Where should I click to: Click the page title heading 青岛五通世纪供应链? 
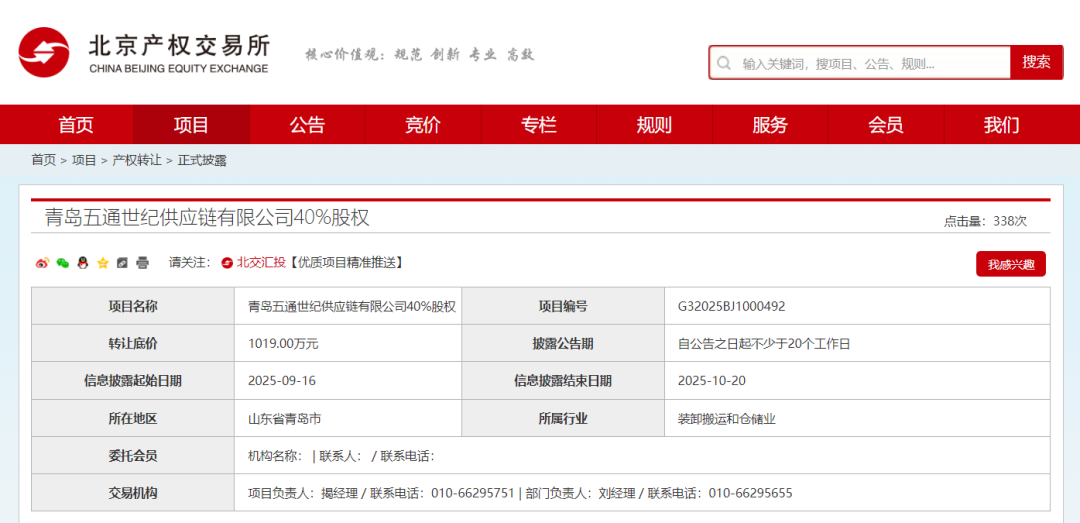(x=207, y=218)
